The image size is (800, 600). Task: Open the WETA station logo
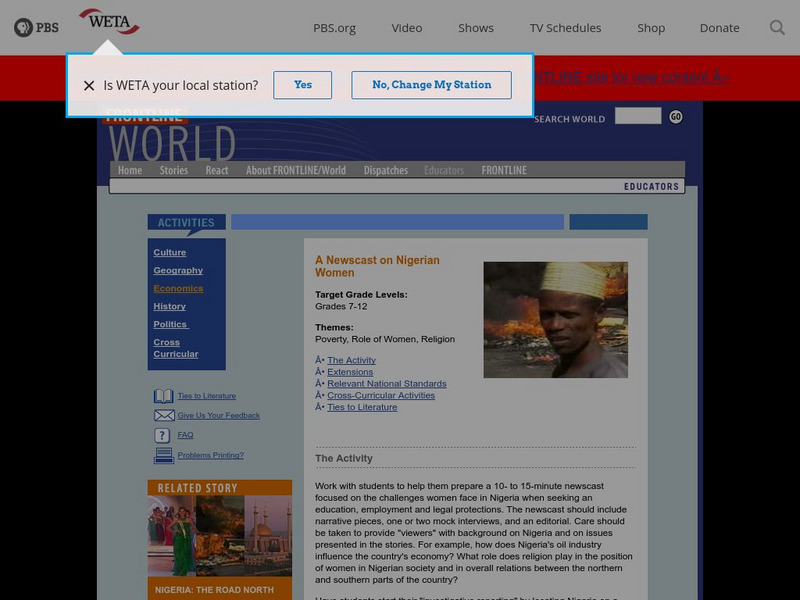[109, 22]
